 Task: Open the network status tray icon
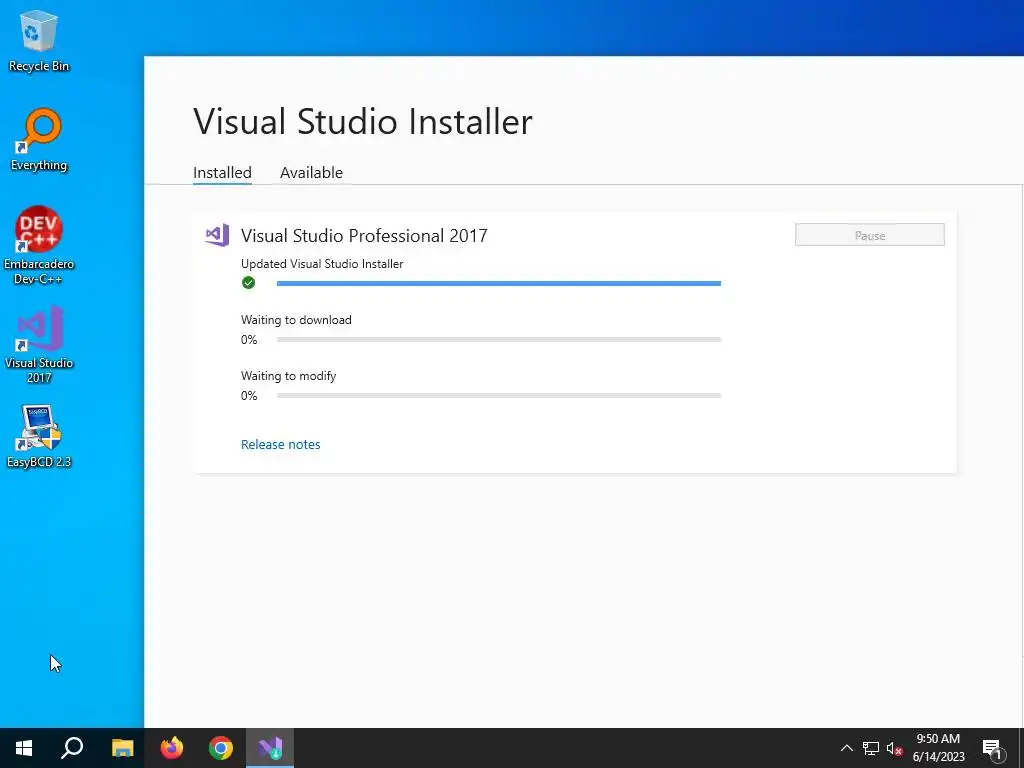[x=871, y=748]
